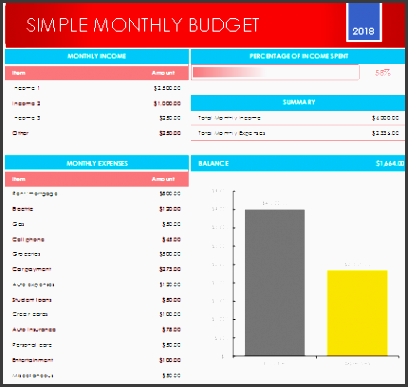This screenshot has height=387, width=408.
Task: Click the Miscellaneous amount cell
Action: pos(171,375)
